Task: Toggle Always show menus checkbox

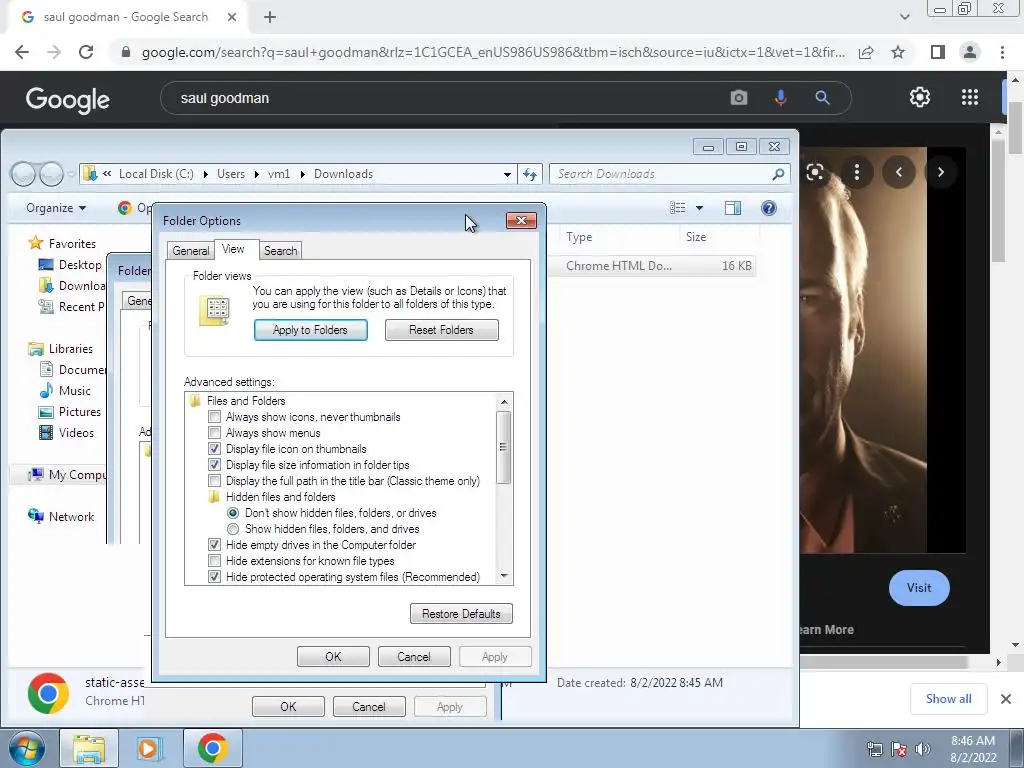Action: click(214, 432)
